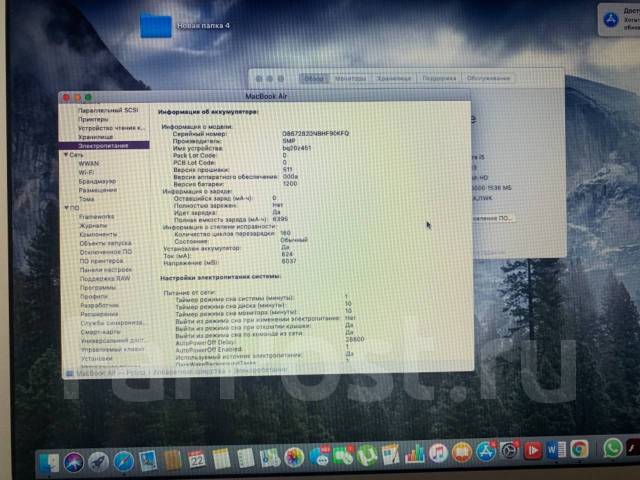Image resolution: width=640 pixels, height=480 pixels.
Task: Select Хранилище in System Information sidebar
Action: 95,137
